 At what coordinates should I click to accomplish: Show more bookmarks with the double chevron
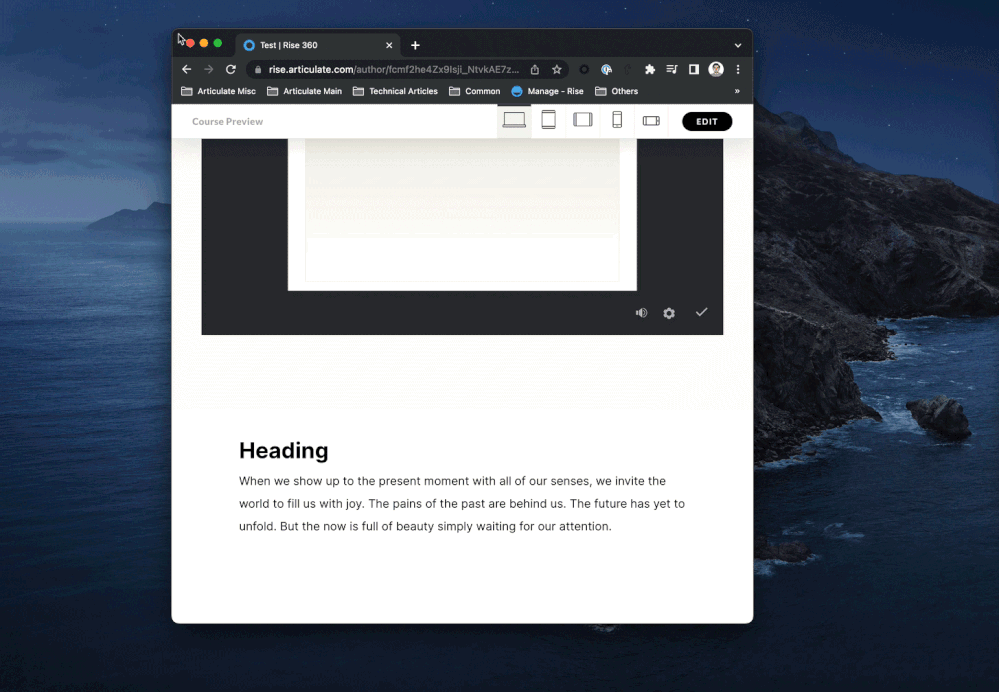pyautogui.click(x=737, y=91)
